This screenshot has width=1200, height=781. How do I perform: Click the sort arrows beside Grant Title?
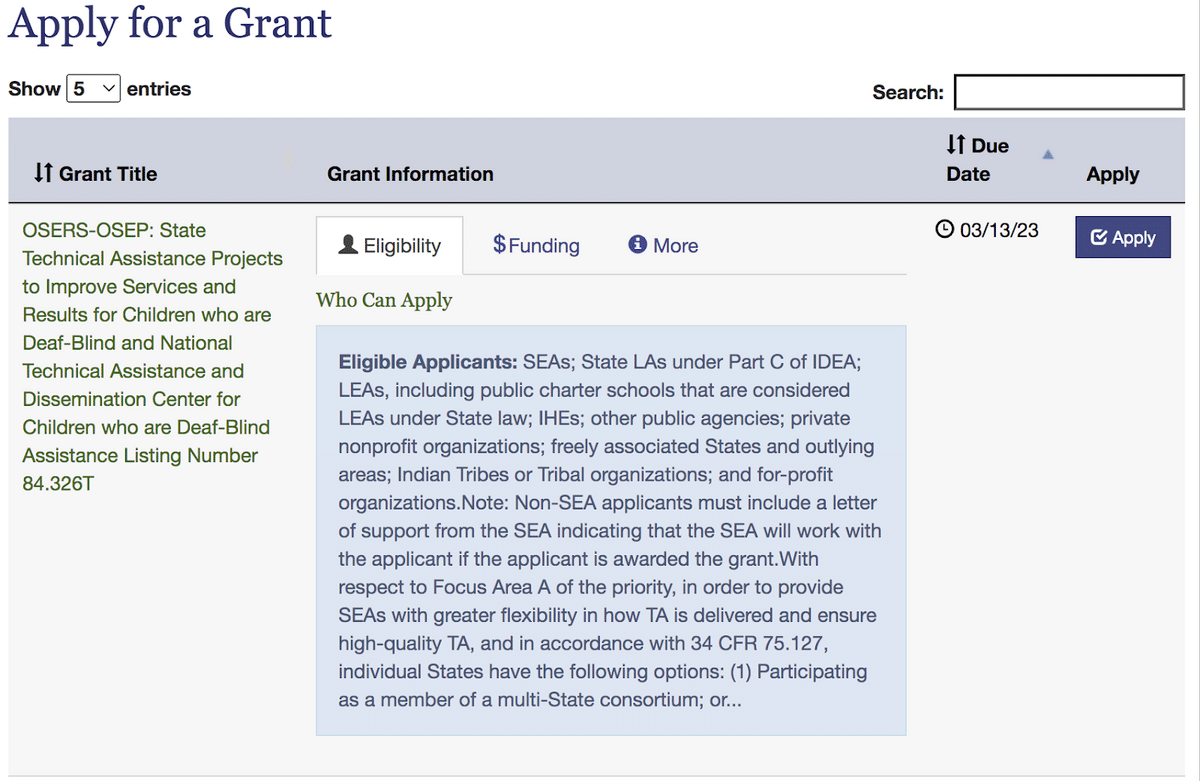(x=42, y=174)
